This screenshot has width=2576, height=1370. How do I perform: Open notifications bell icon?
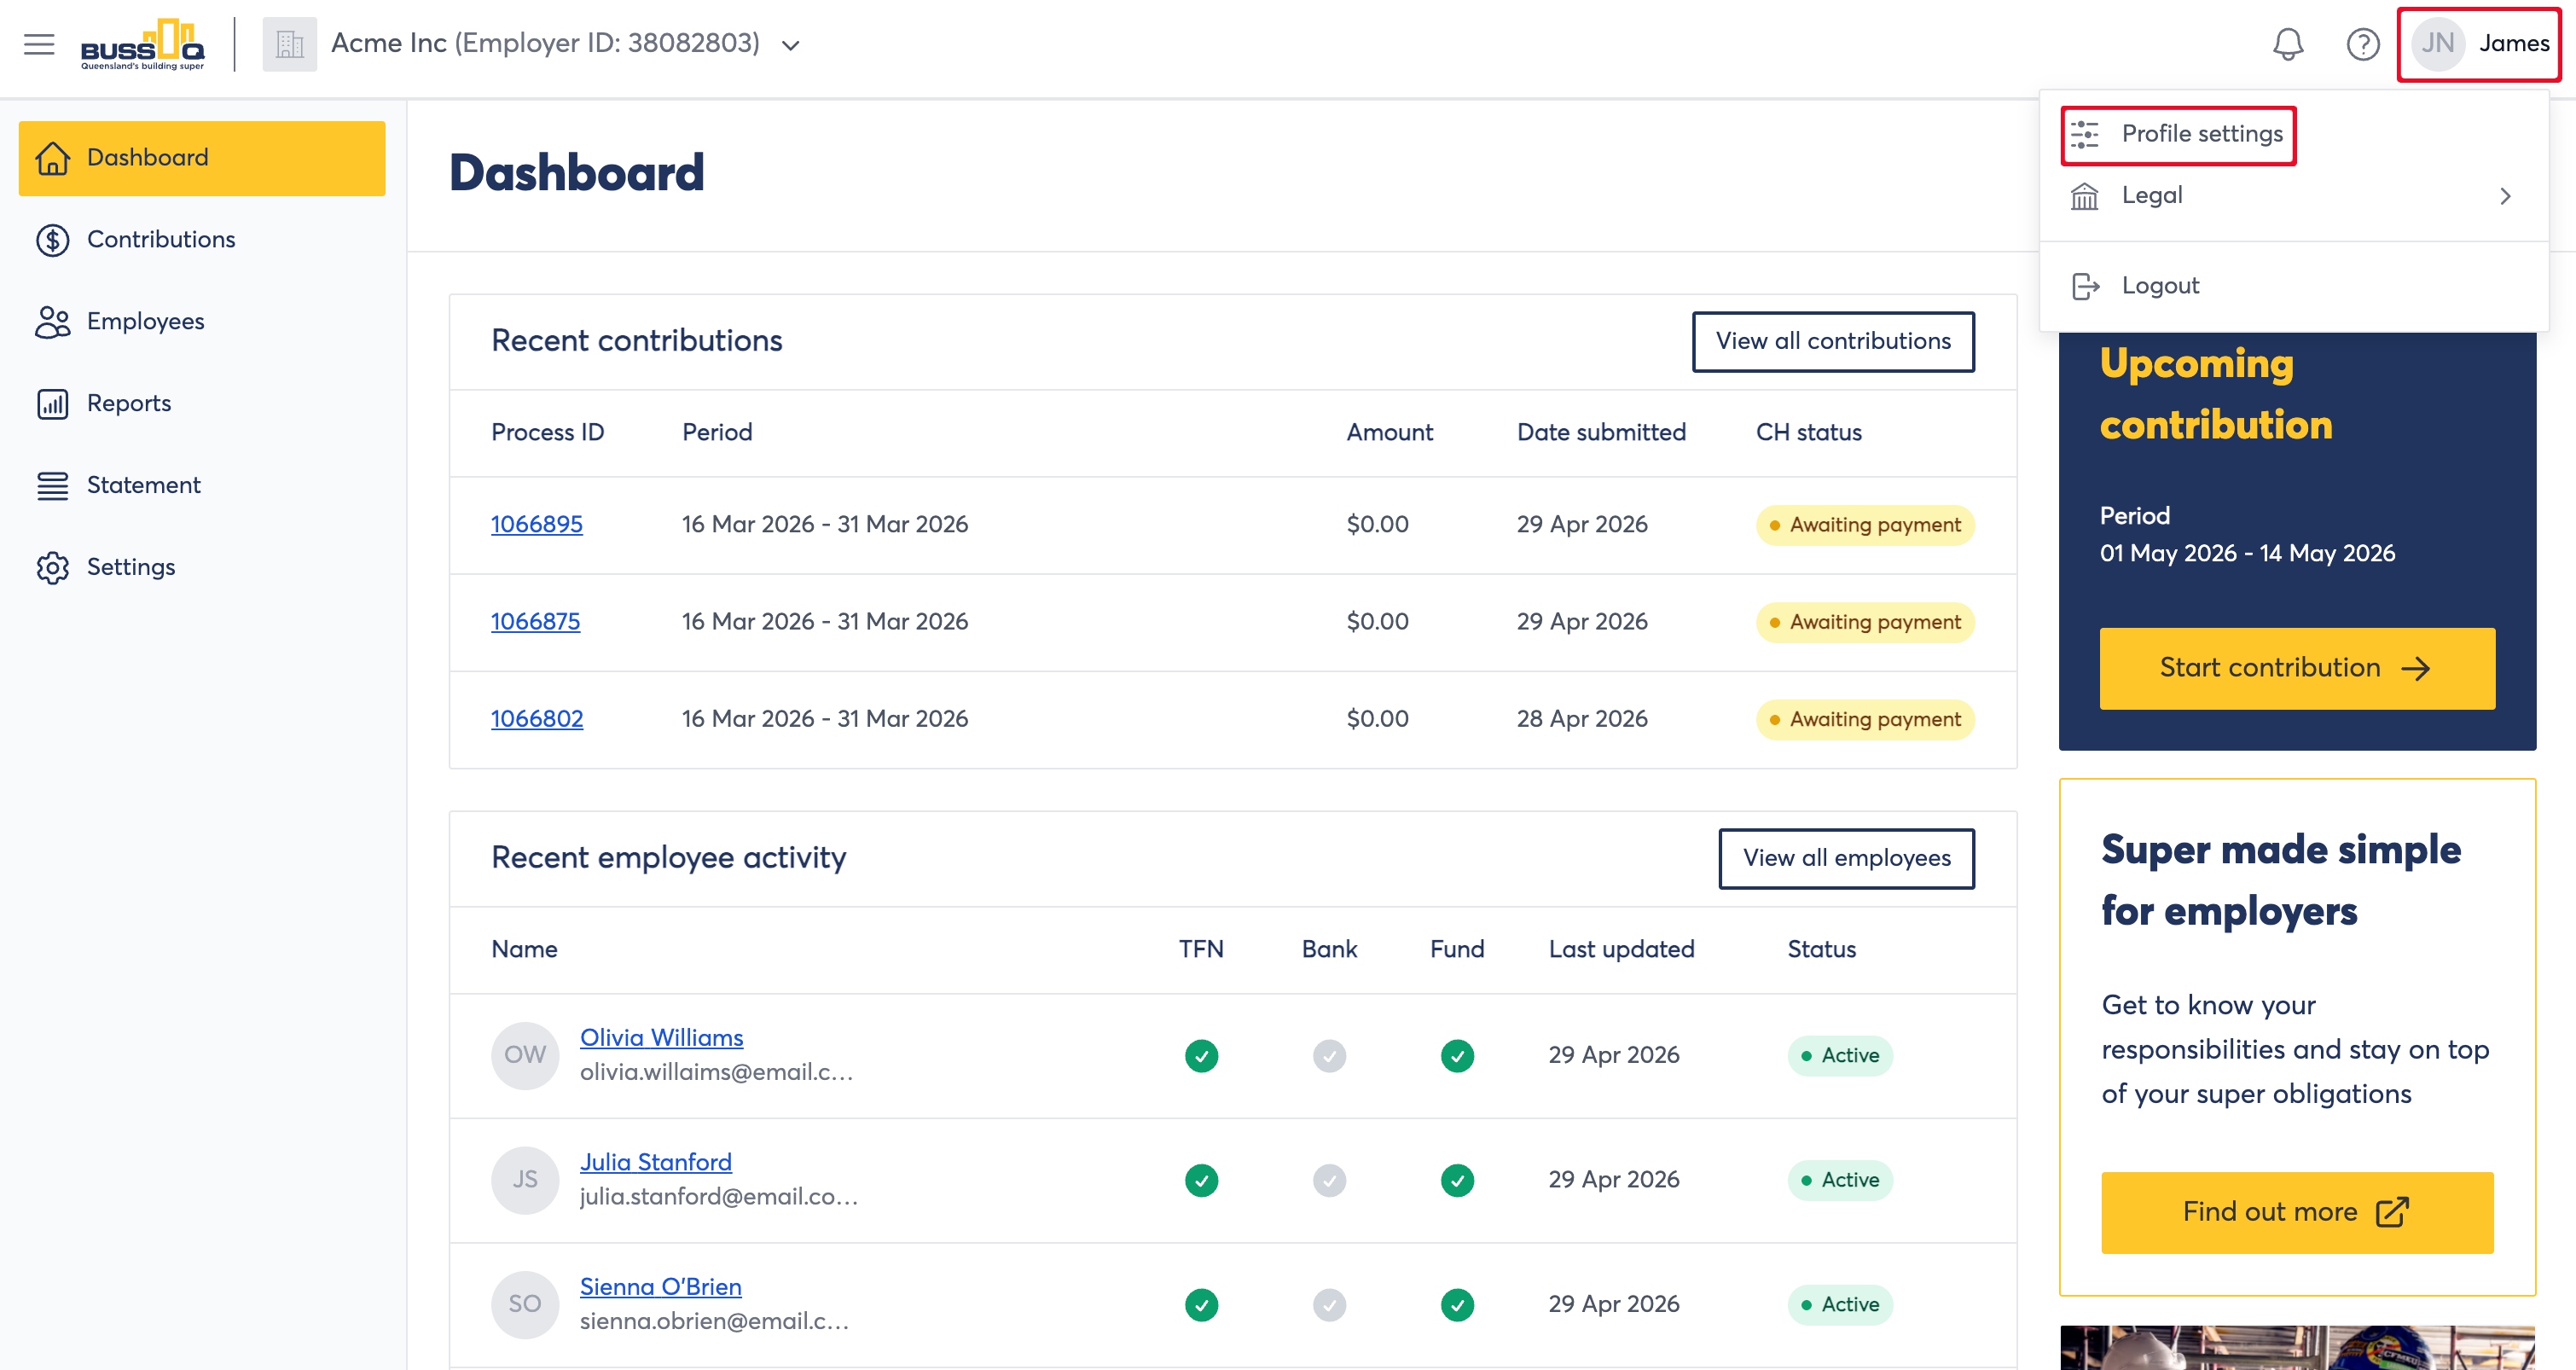(x=2287, y=44)
